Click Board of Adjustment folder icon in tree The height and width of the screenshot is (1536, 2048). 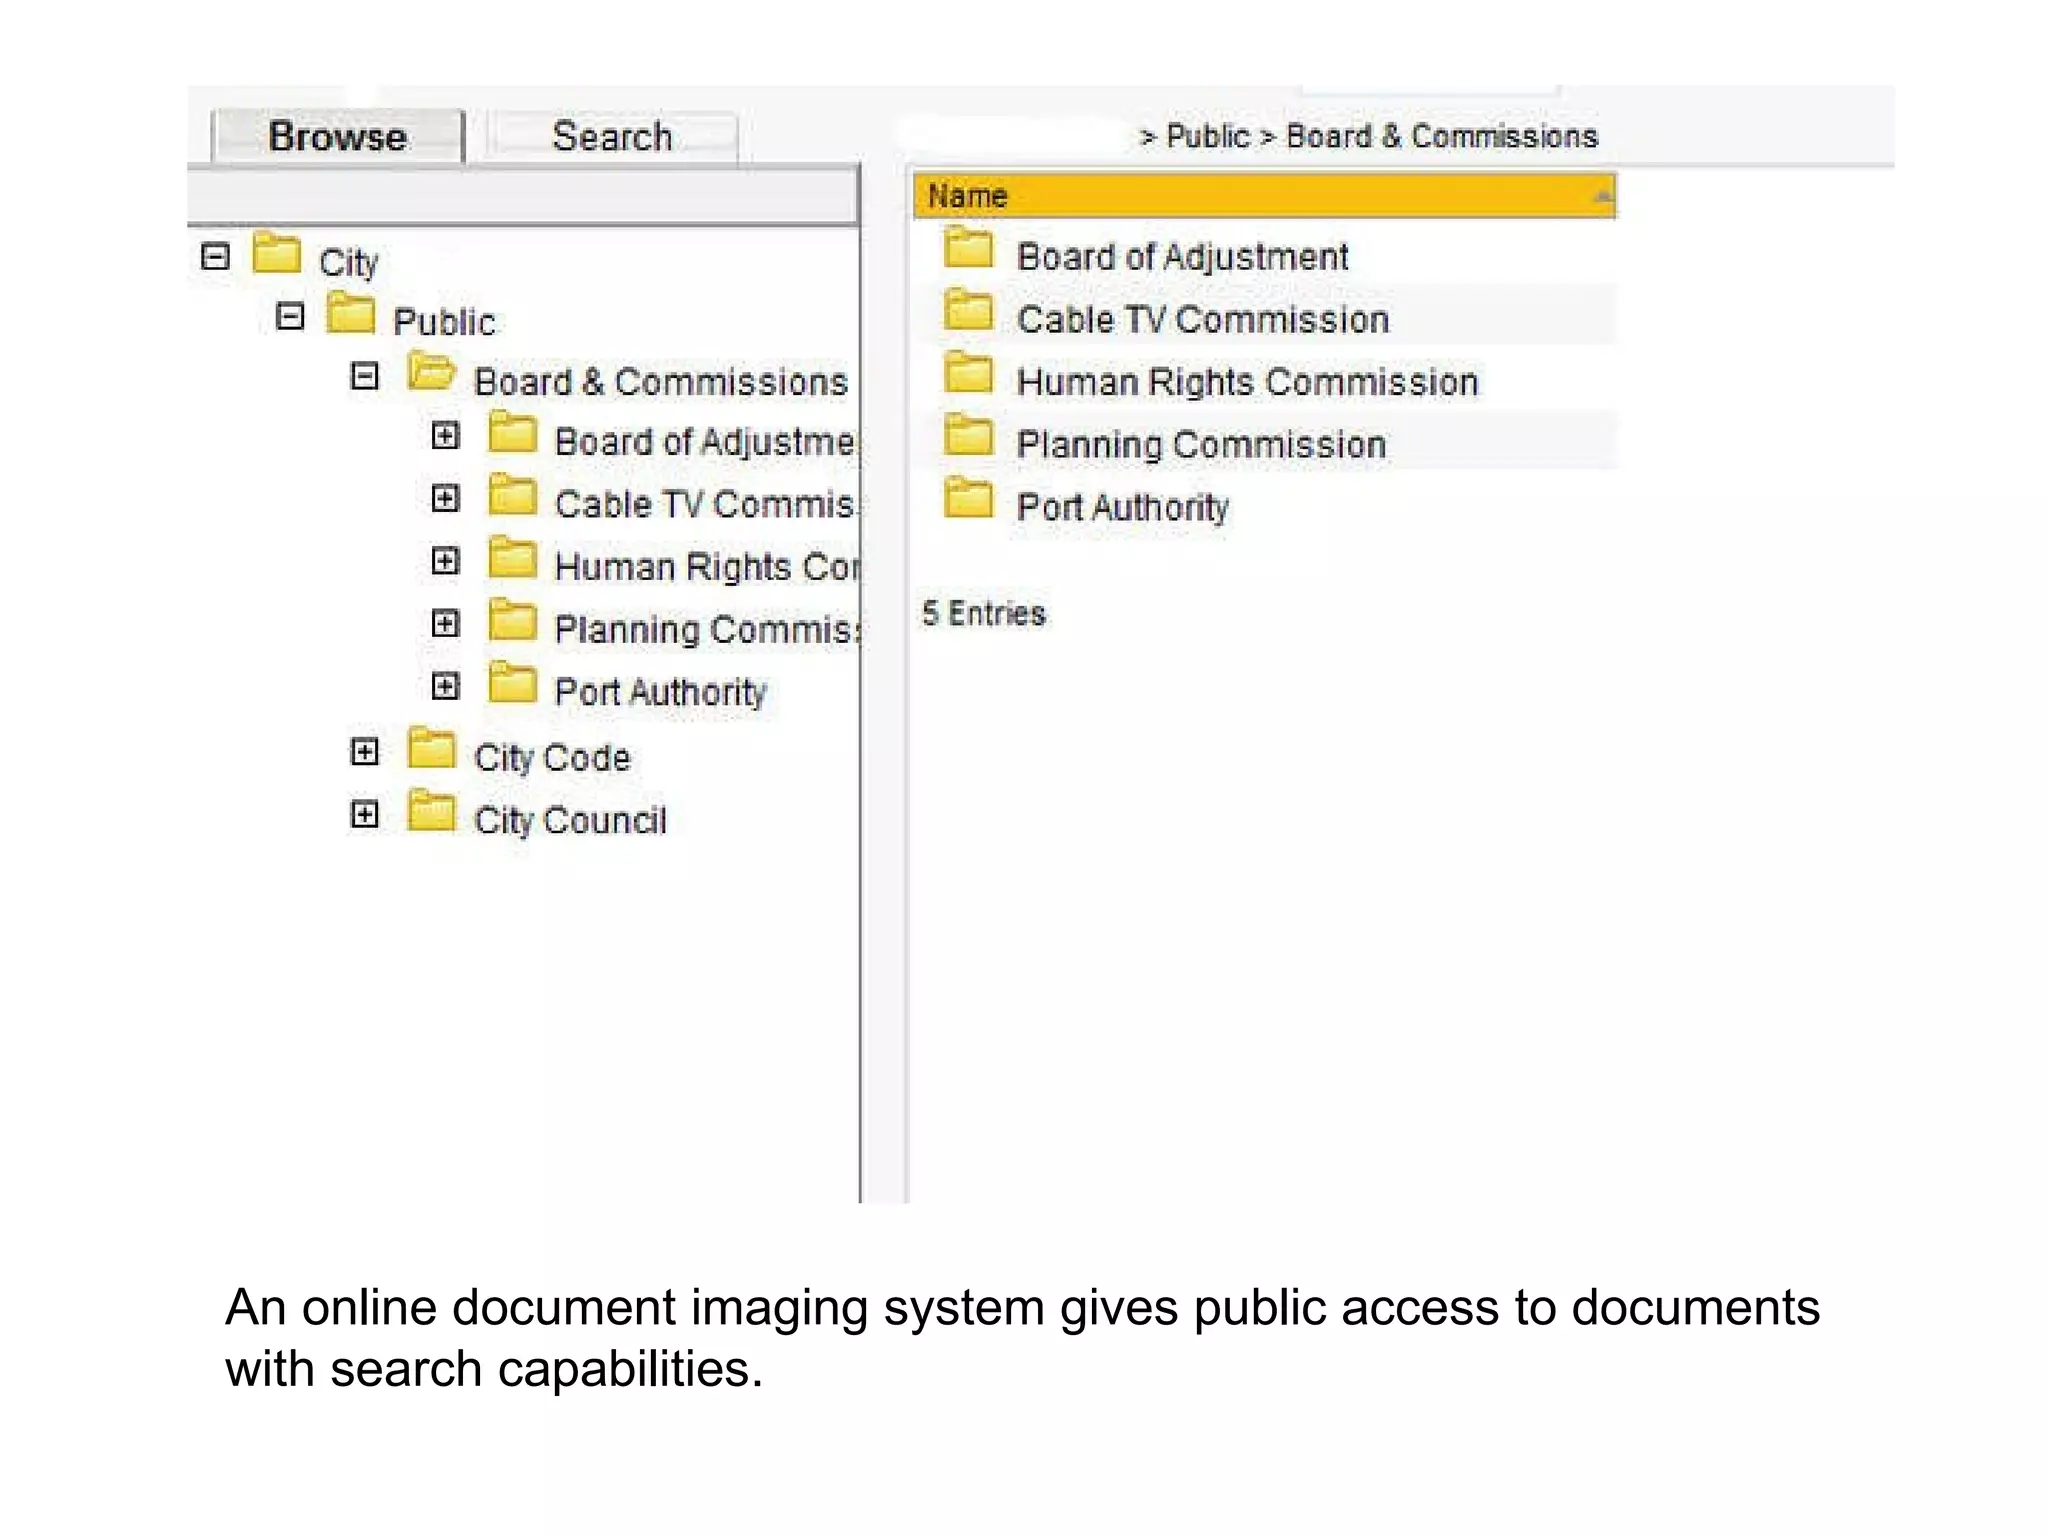(x=513, y=432)
